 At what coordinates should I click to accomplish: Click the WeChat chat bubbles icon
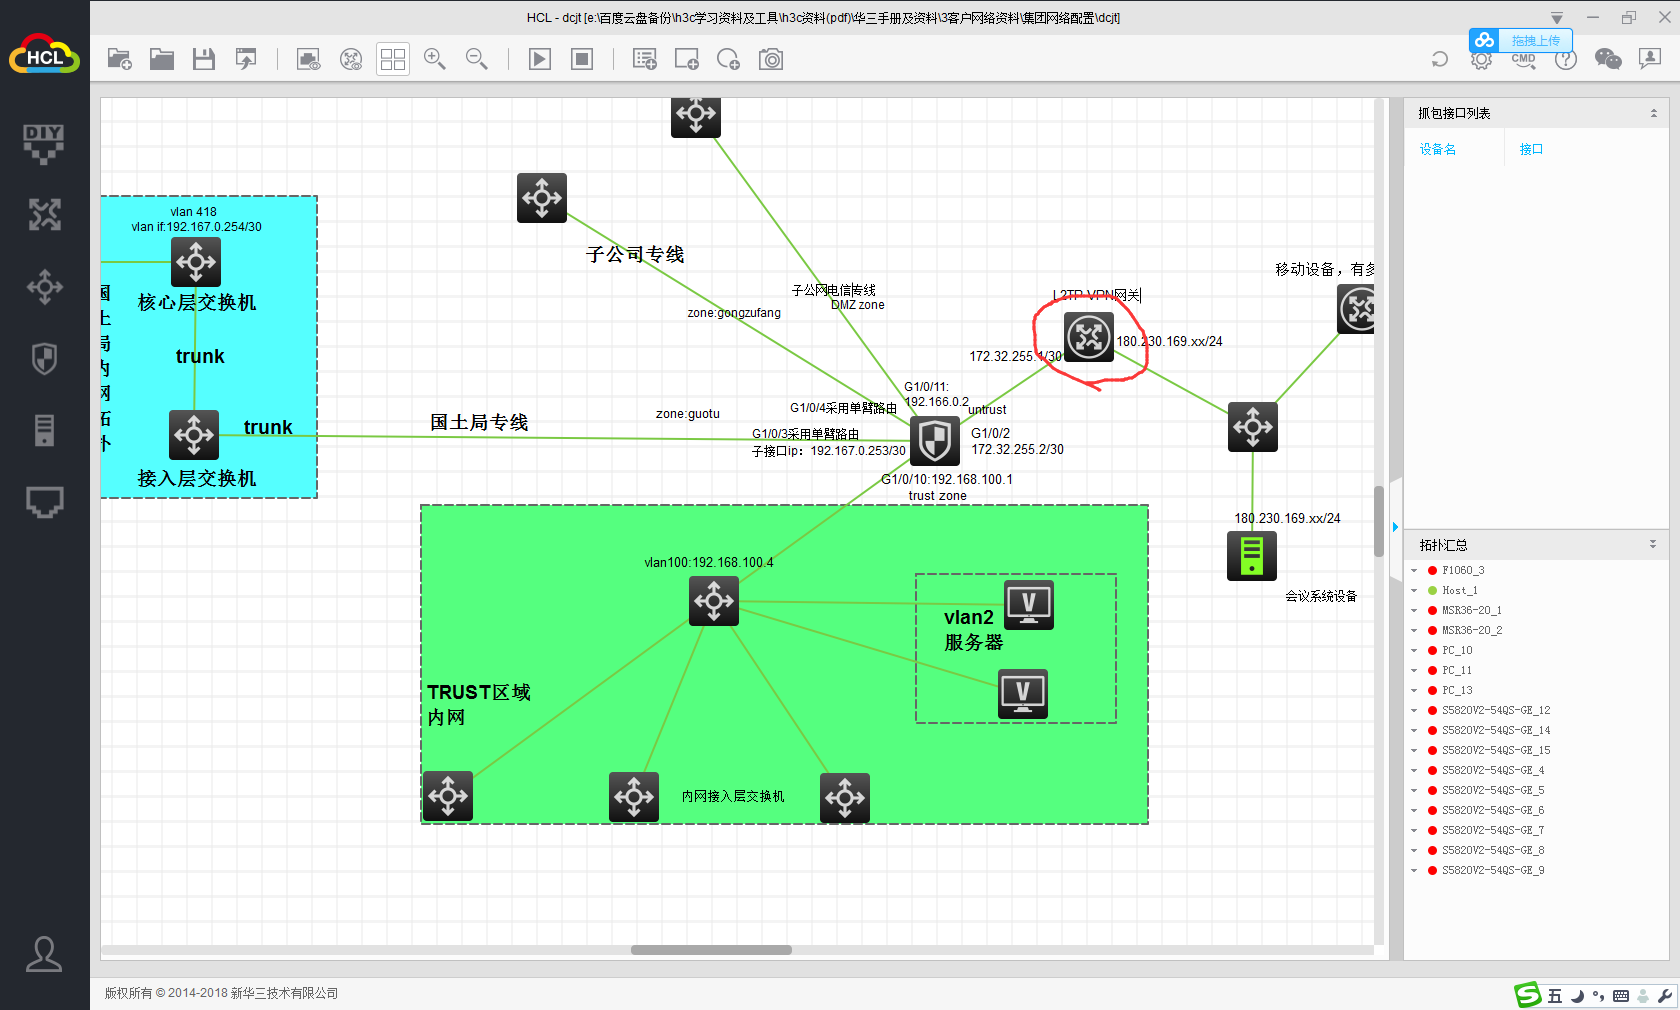point(1608,59)
